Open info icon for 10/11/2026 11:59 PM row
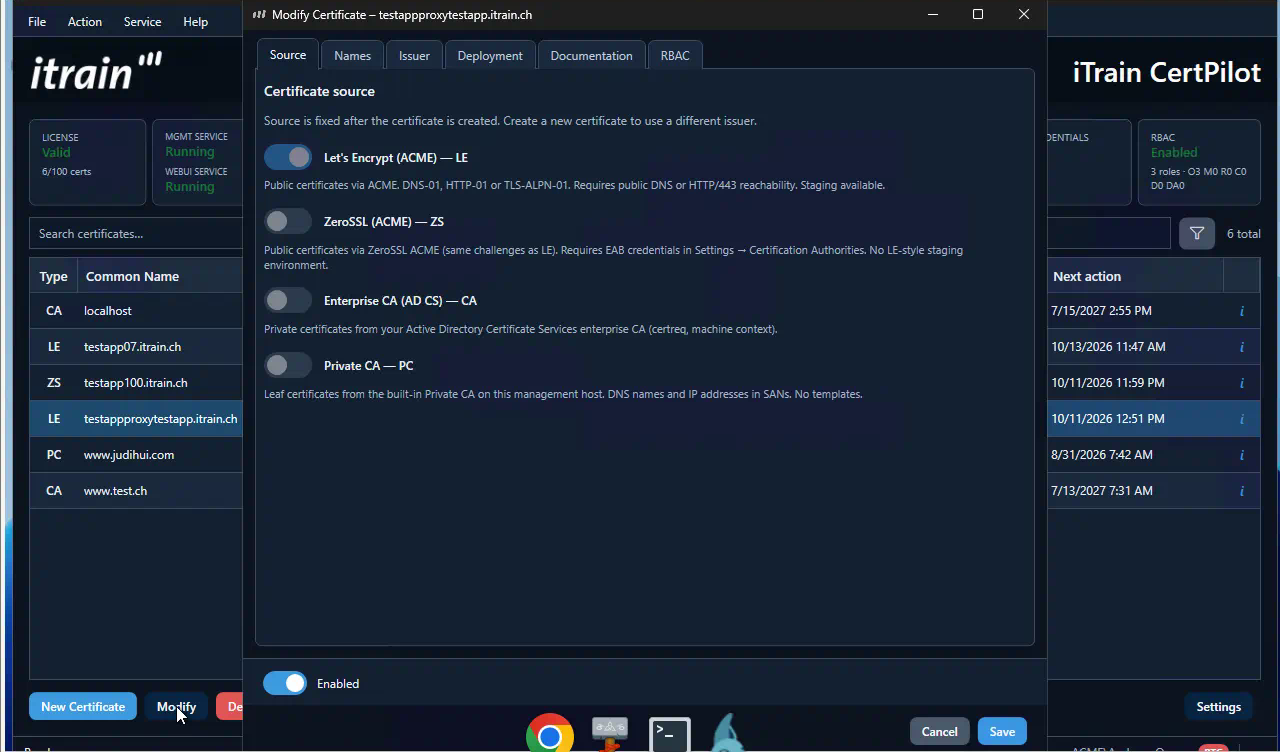 point(1242,383)
